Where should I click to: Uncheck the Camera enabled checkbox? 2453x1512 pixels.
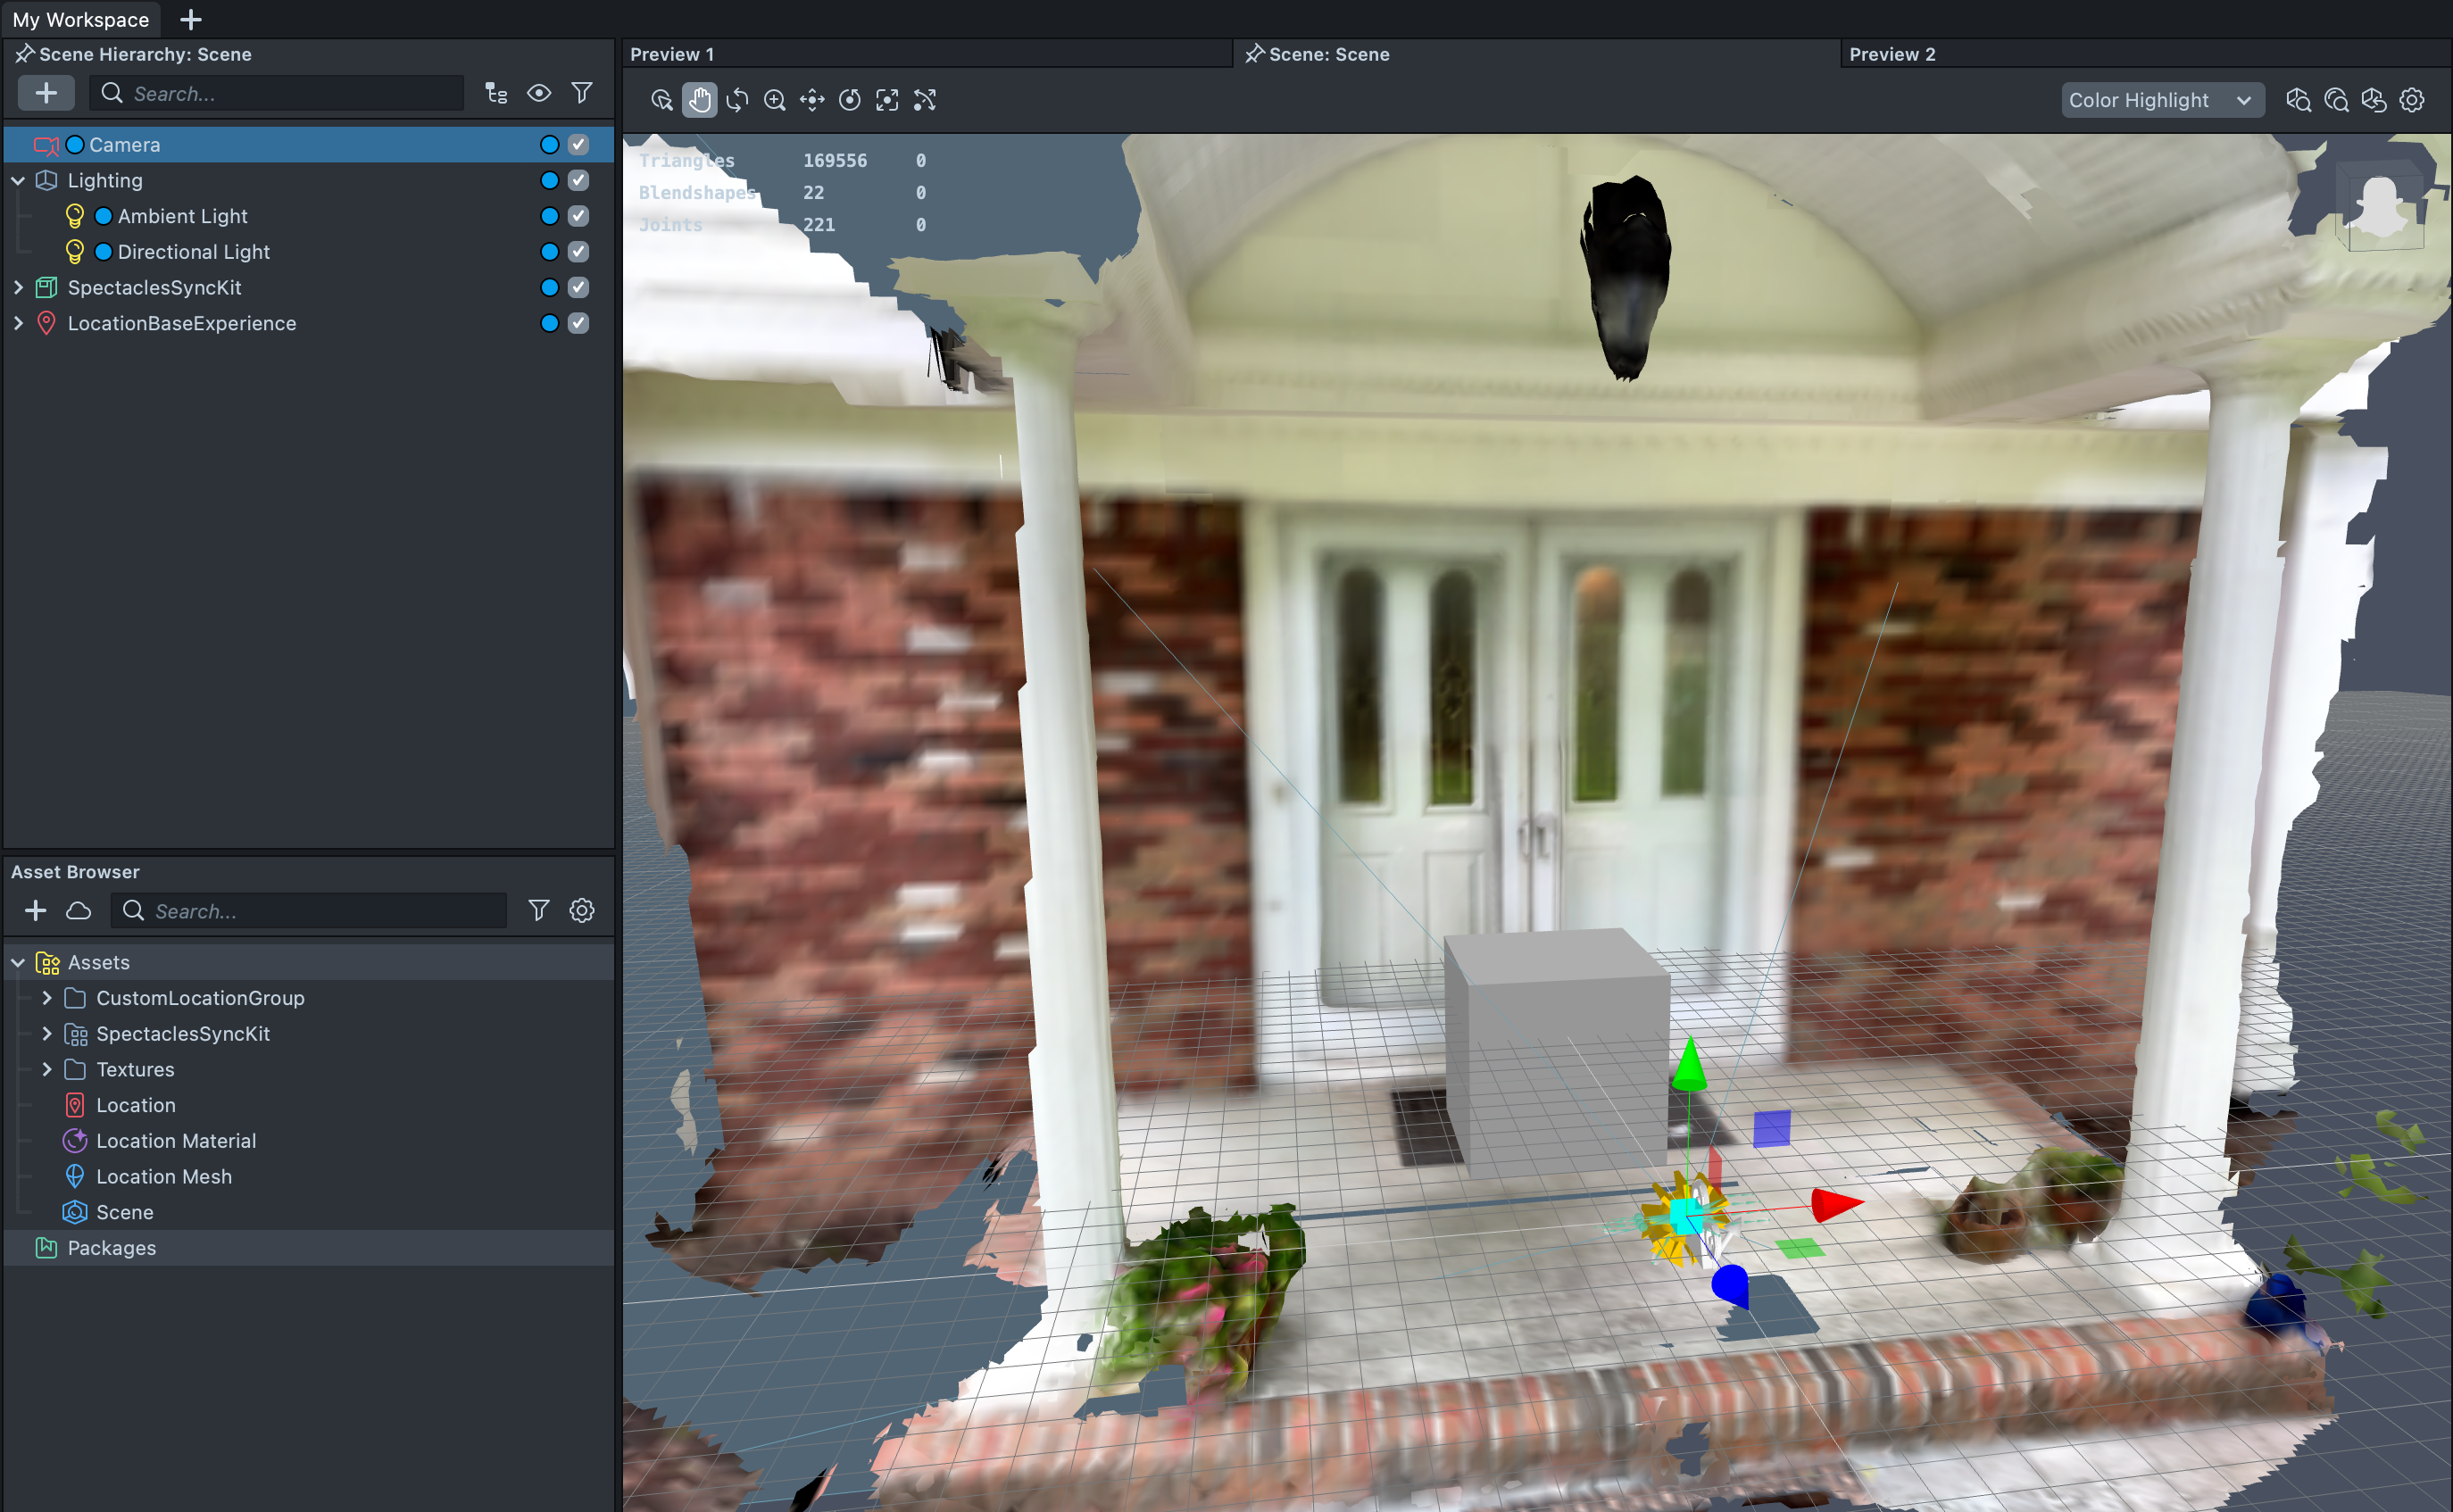[578, 144]
